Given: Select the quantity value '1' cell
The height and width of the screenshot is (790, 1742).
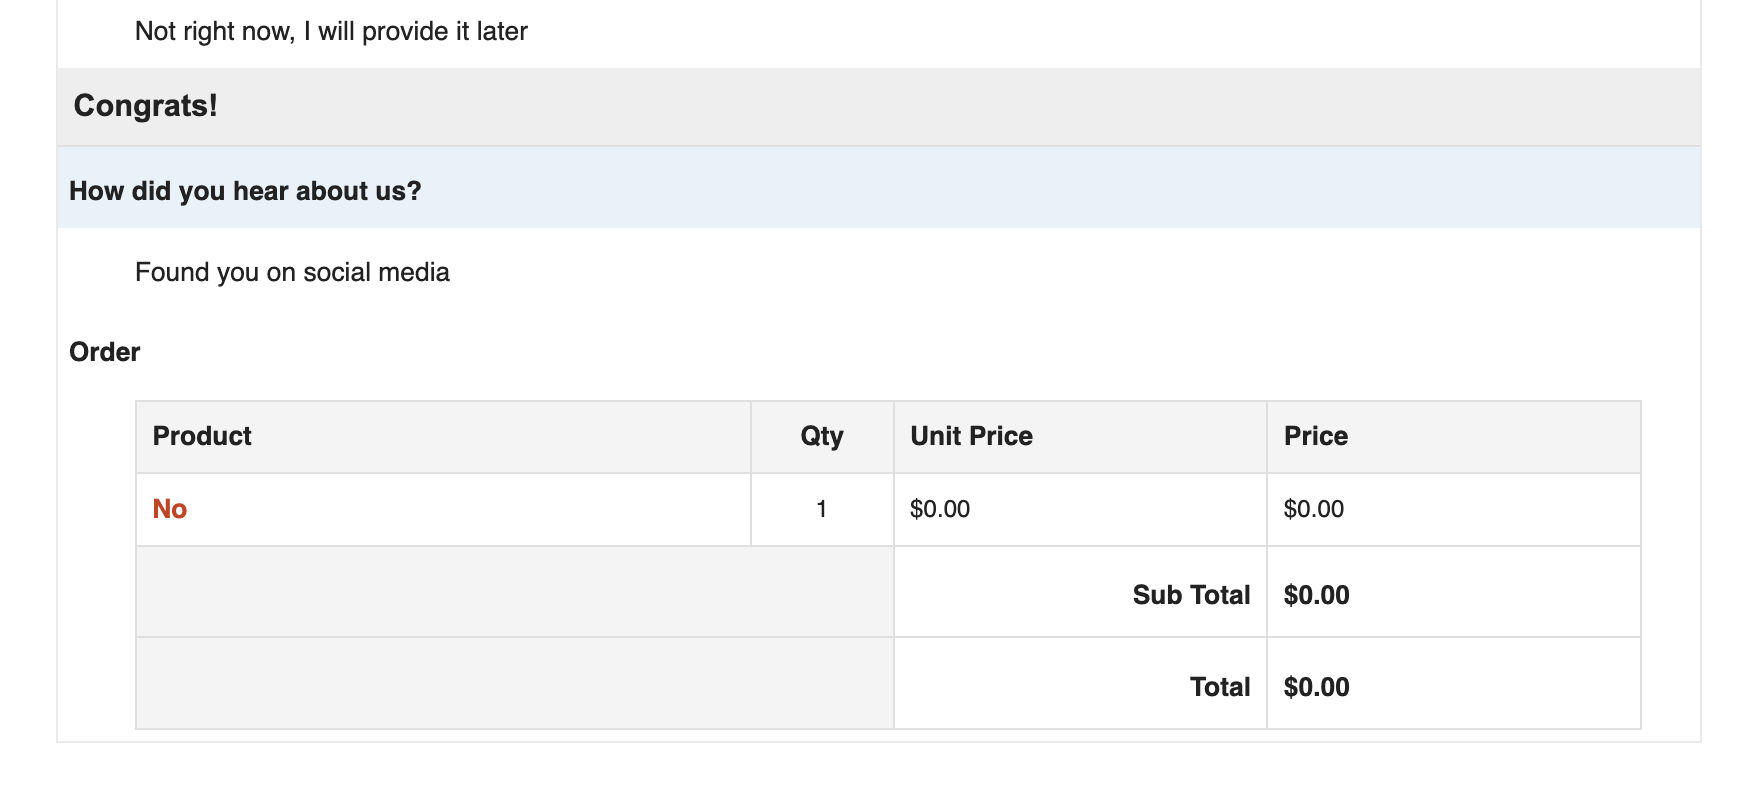Looking at the screenshot, I should pos(822,510).
